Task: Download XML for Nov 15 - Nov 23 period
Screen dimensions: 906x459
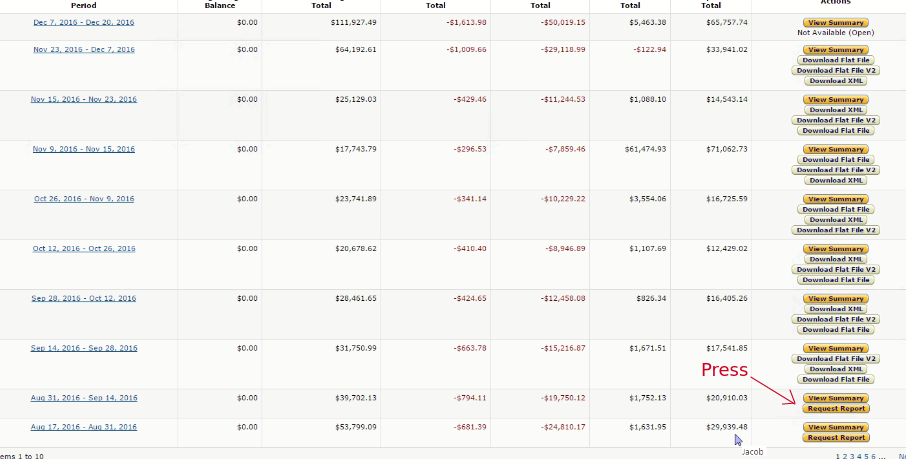Action: [835, 110]
